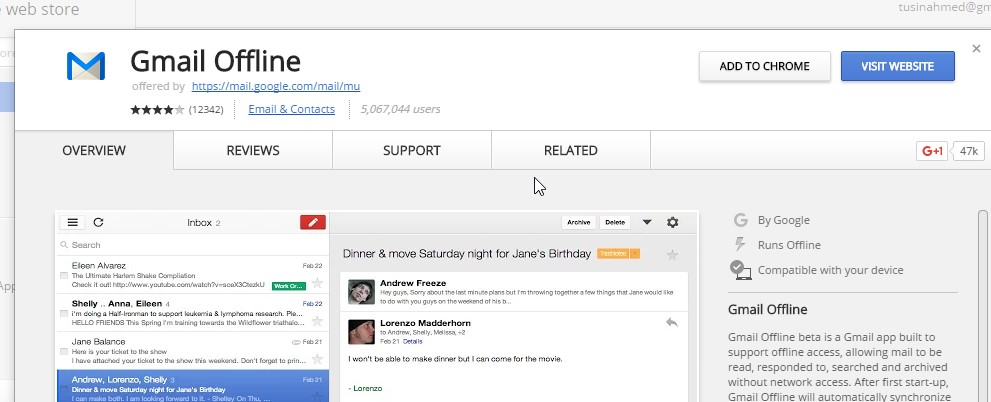Viewport: 991px width, 402px height.
Task: Click the star rating icons
Action: (157, 109)
